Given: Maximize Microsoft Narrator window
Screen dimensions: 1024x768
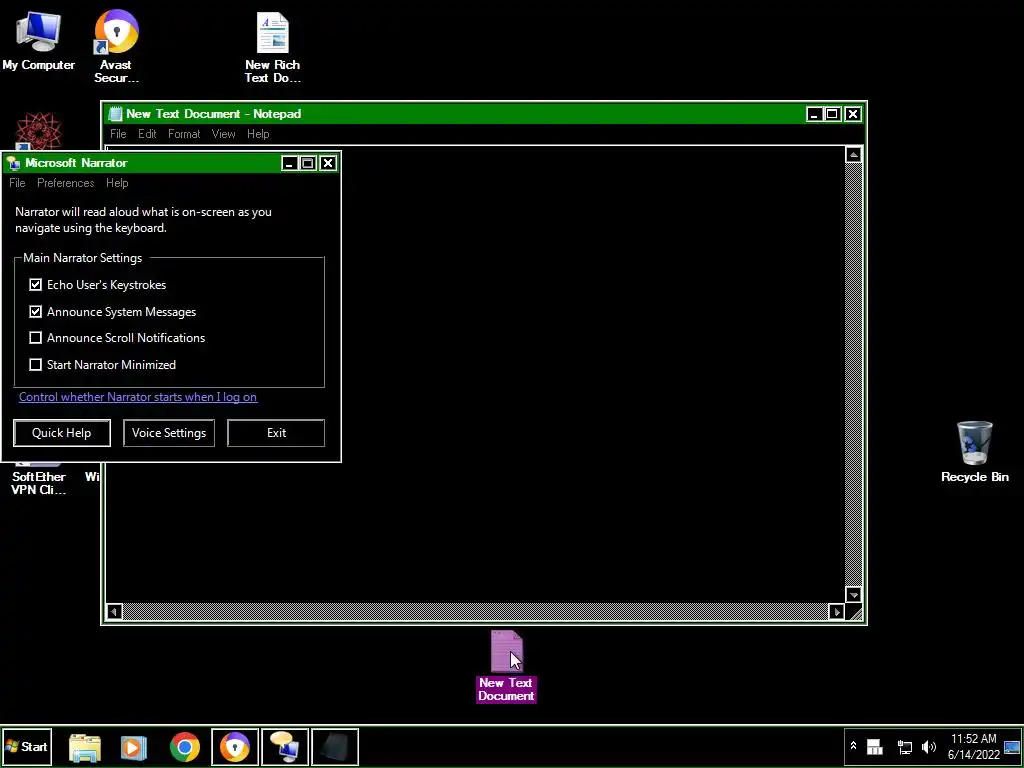Looking at the screenshot, I should 308,163.
